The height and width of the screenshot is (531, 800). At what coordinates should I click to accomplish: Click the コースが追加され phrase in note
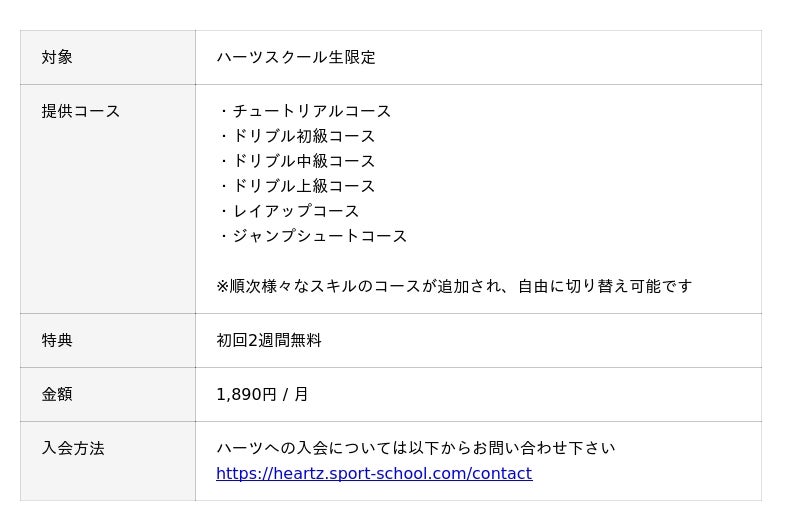(437, 286)
